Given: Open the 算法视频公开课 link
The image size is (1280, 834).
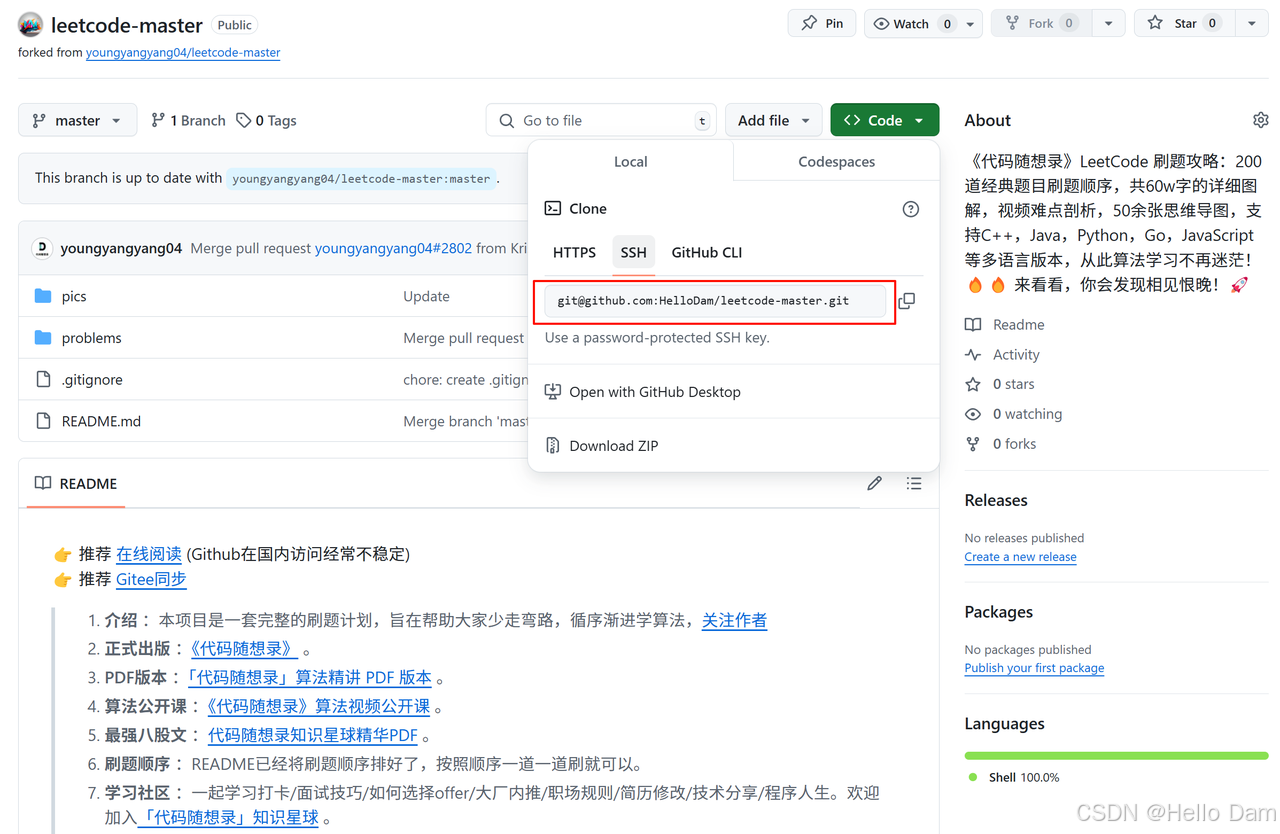Looking at the screenshot, I should pos(318,707).
